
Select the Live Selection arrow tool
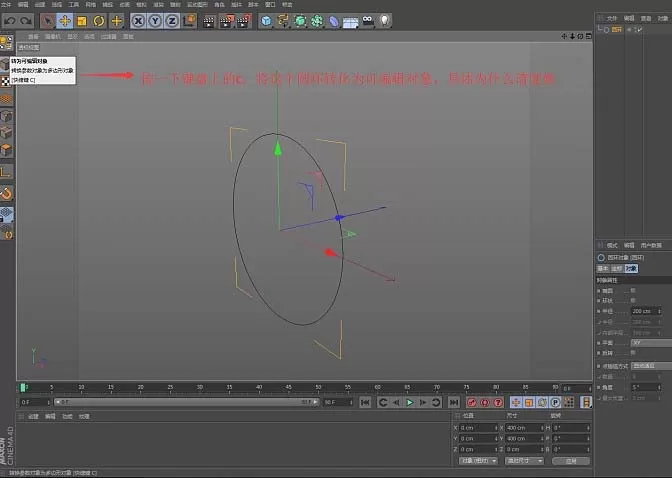(48, 21)
